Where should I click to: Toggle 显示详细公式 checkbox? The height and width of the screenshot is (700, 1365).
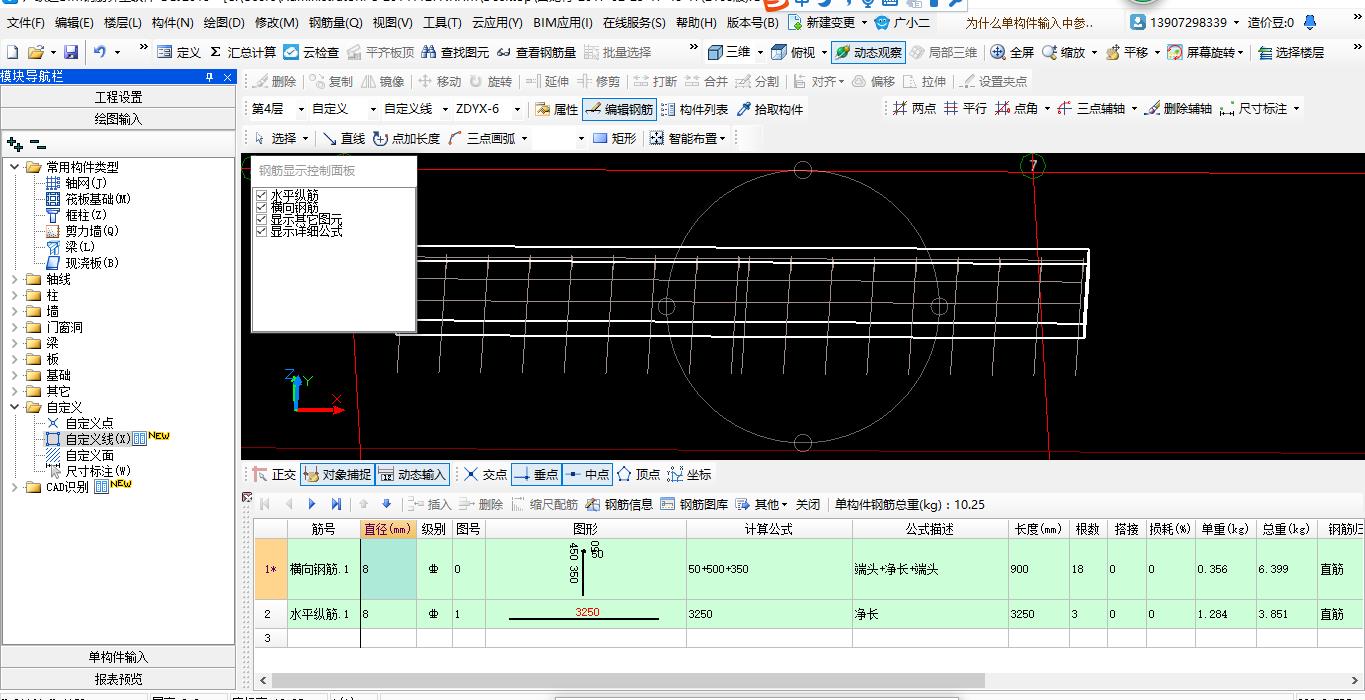262,231
